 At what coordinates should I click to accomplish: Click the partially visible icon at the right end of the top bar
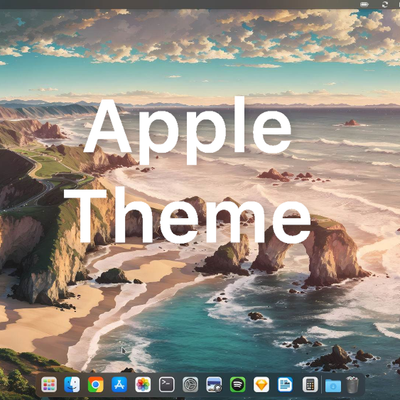point(398,4)
